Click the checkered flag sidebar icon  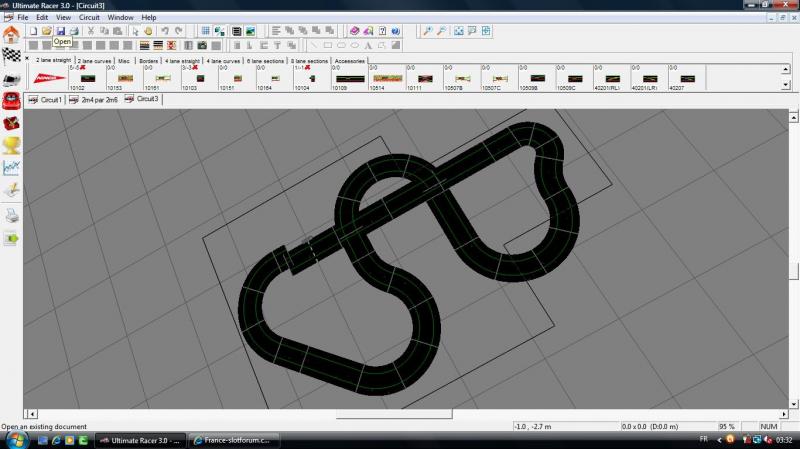coord(12,56)
